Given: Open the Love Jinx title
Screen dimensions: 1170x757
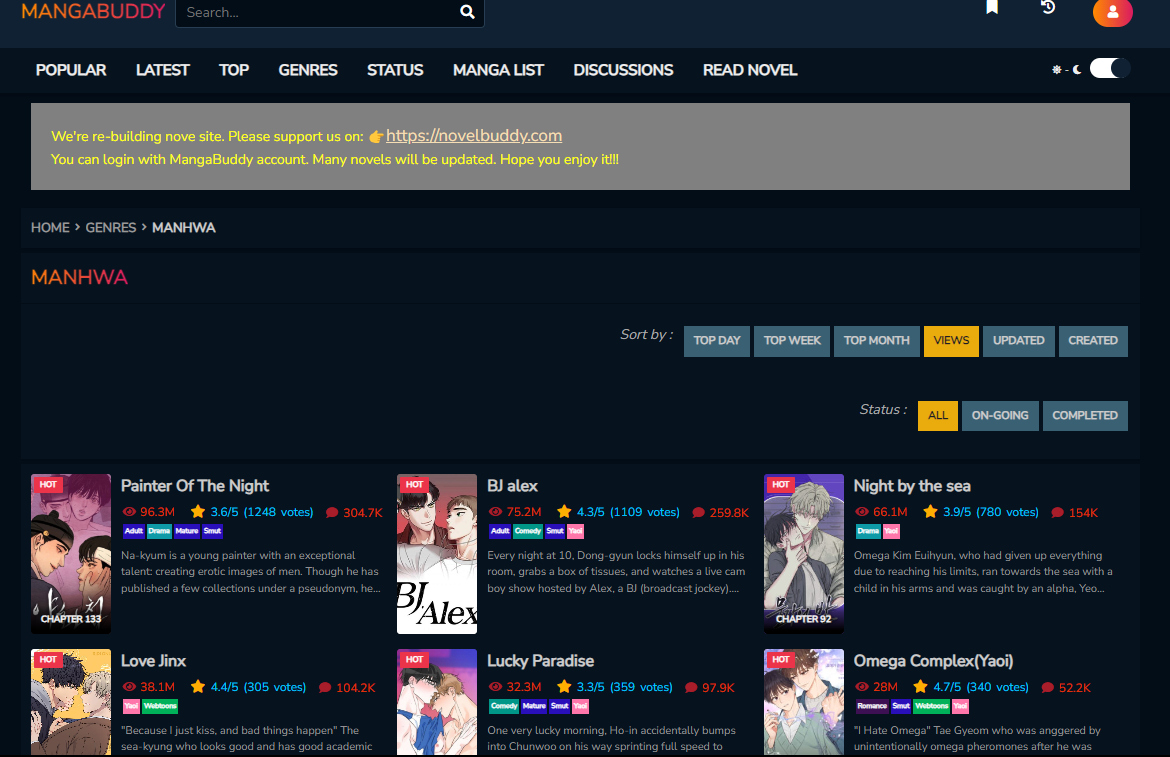Looking at the screenshot, I should (x=153, y=661).
